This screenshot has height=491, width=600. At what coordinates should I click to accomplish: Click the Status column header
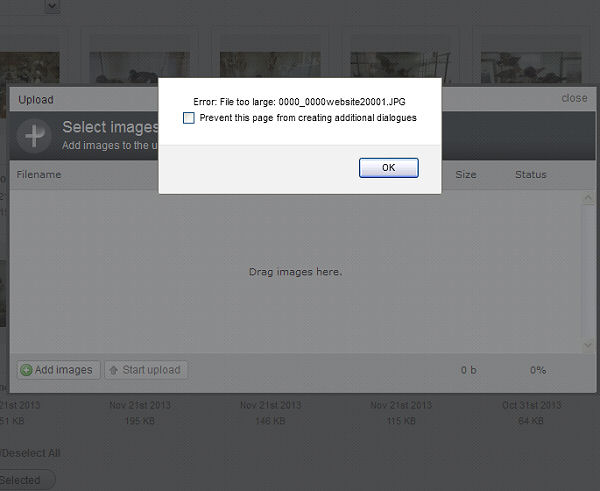point(531,175)
